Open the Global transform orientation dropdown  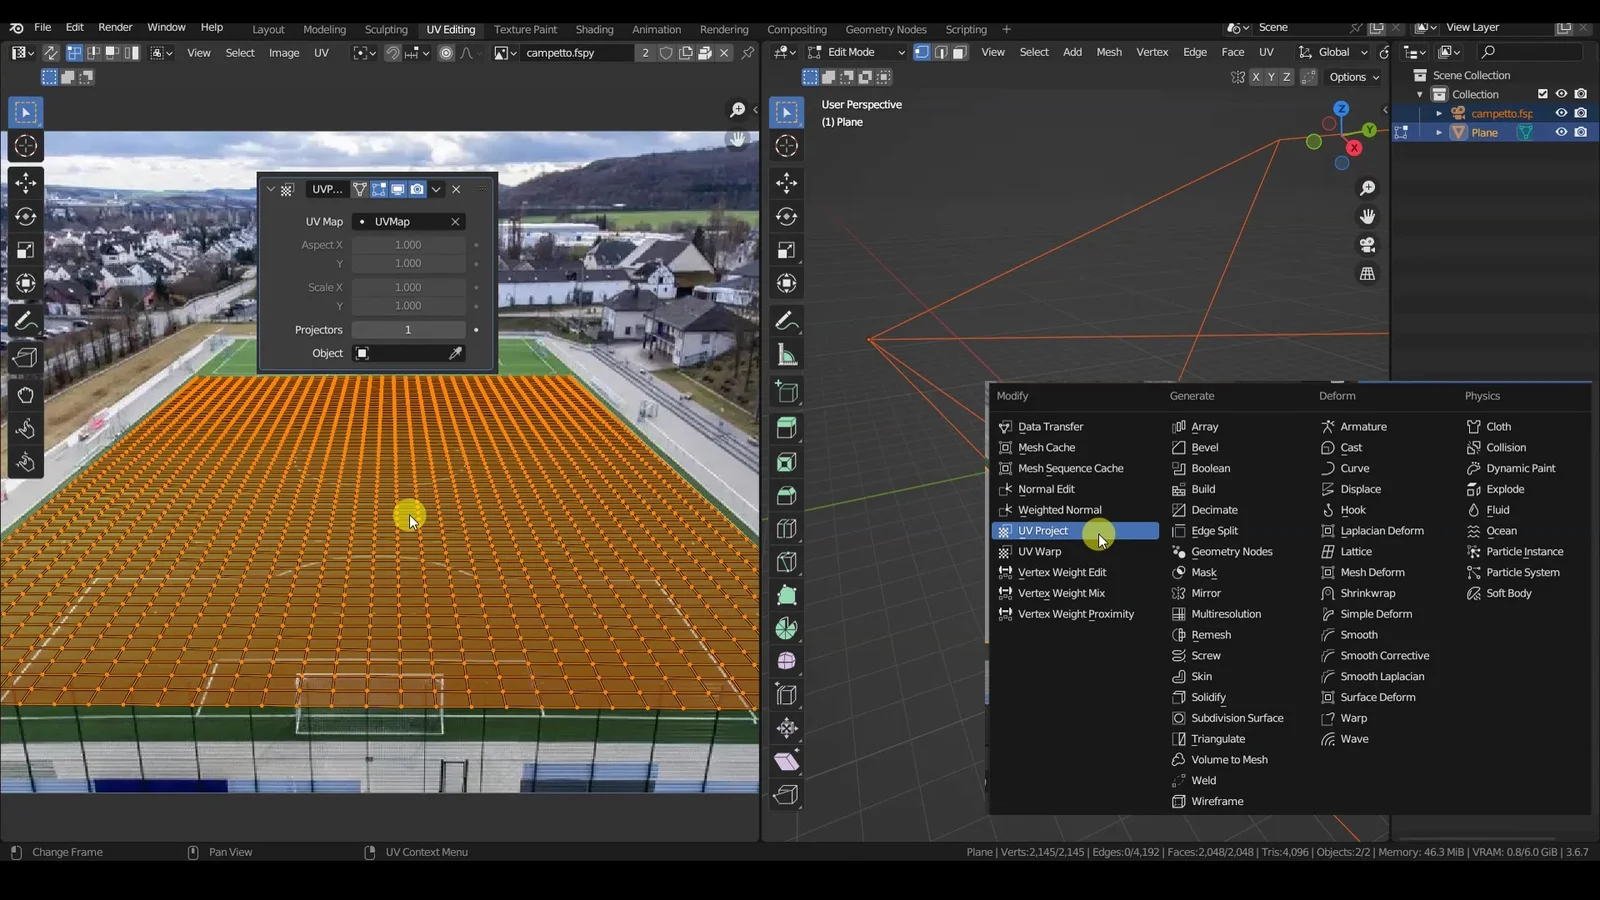(x=1334, y=52)
